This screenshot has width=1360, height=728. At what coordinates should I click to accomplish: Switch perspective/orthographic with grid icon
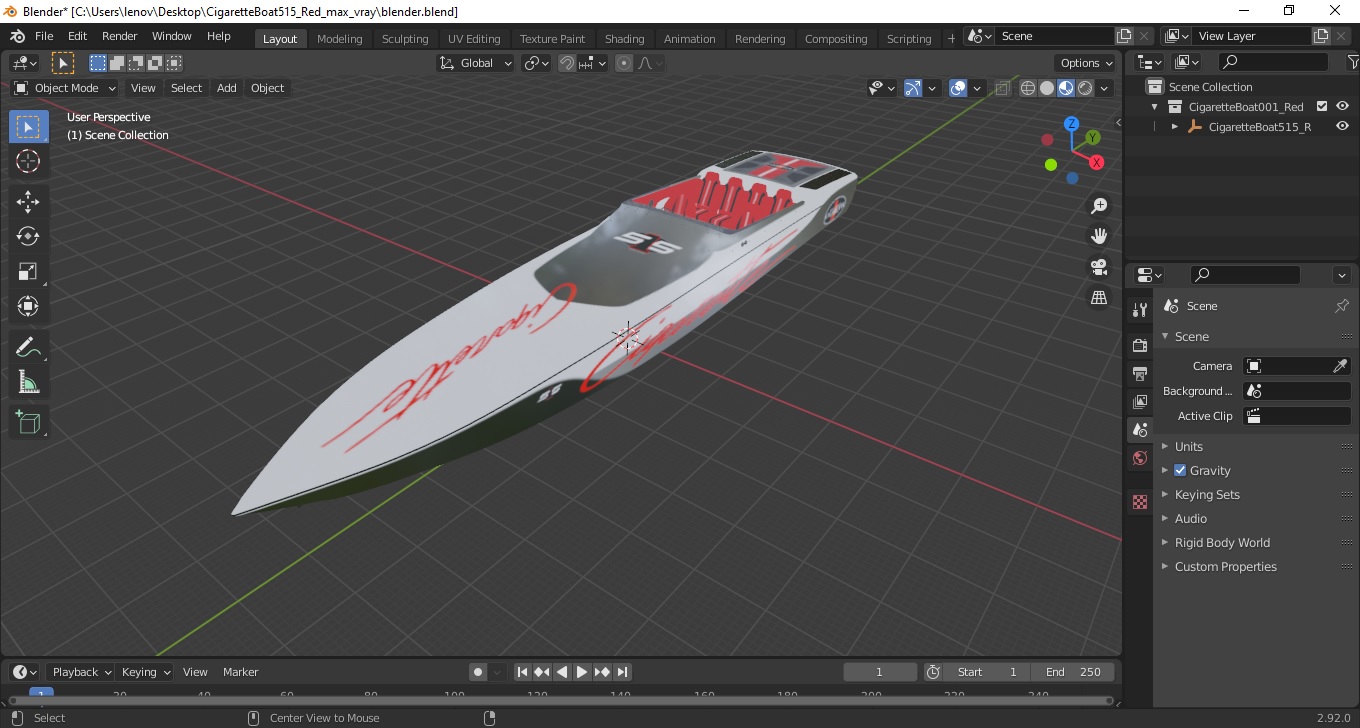pyautogui.click(x=1099, y=298)
